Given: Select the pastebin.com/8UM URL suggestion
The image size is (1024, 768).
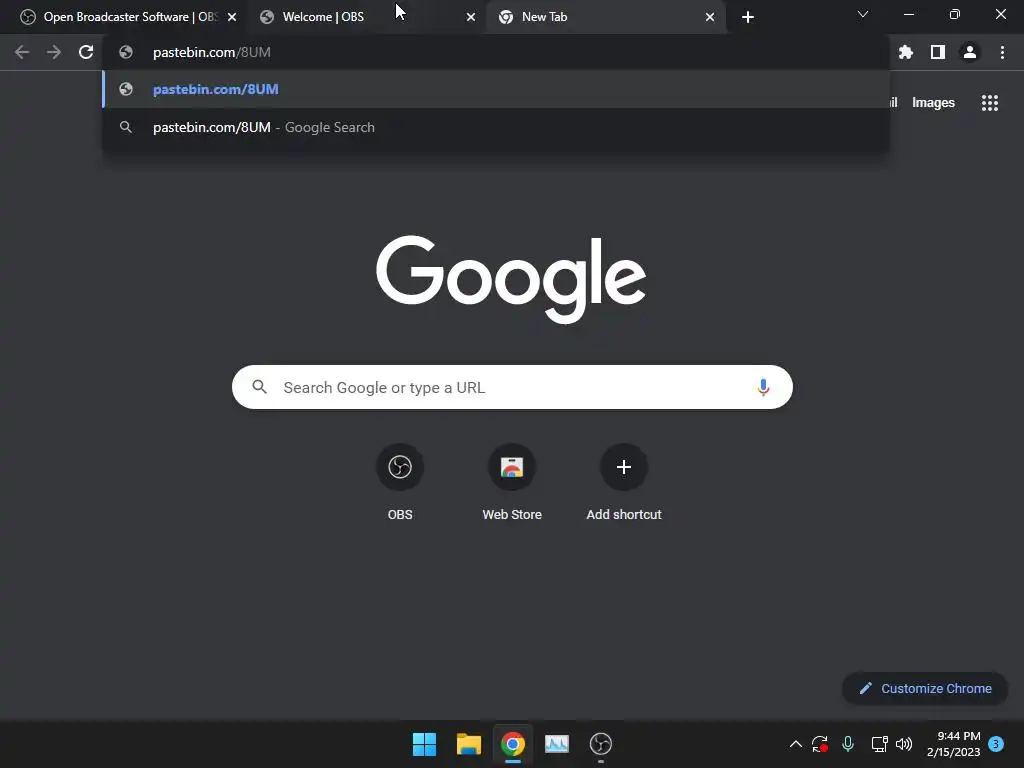Looking at the screenshot, I should click(496, 89).
